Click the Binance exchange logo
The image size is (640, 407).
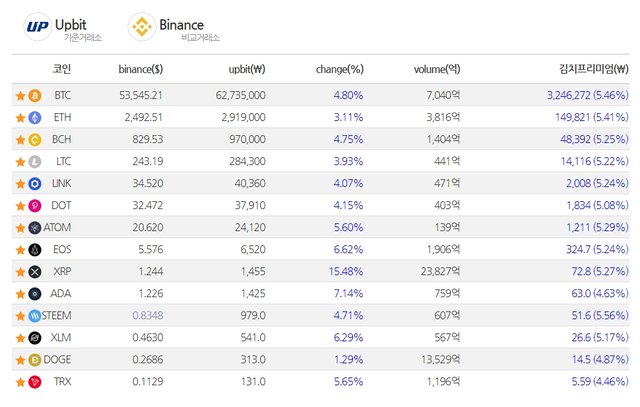click(x=142, y=27)
